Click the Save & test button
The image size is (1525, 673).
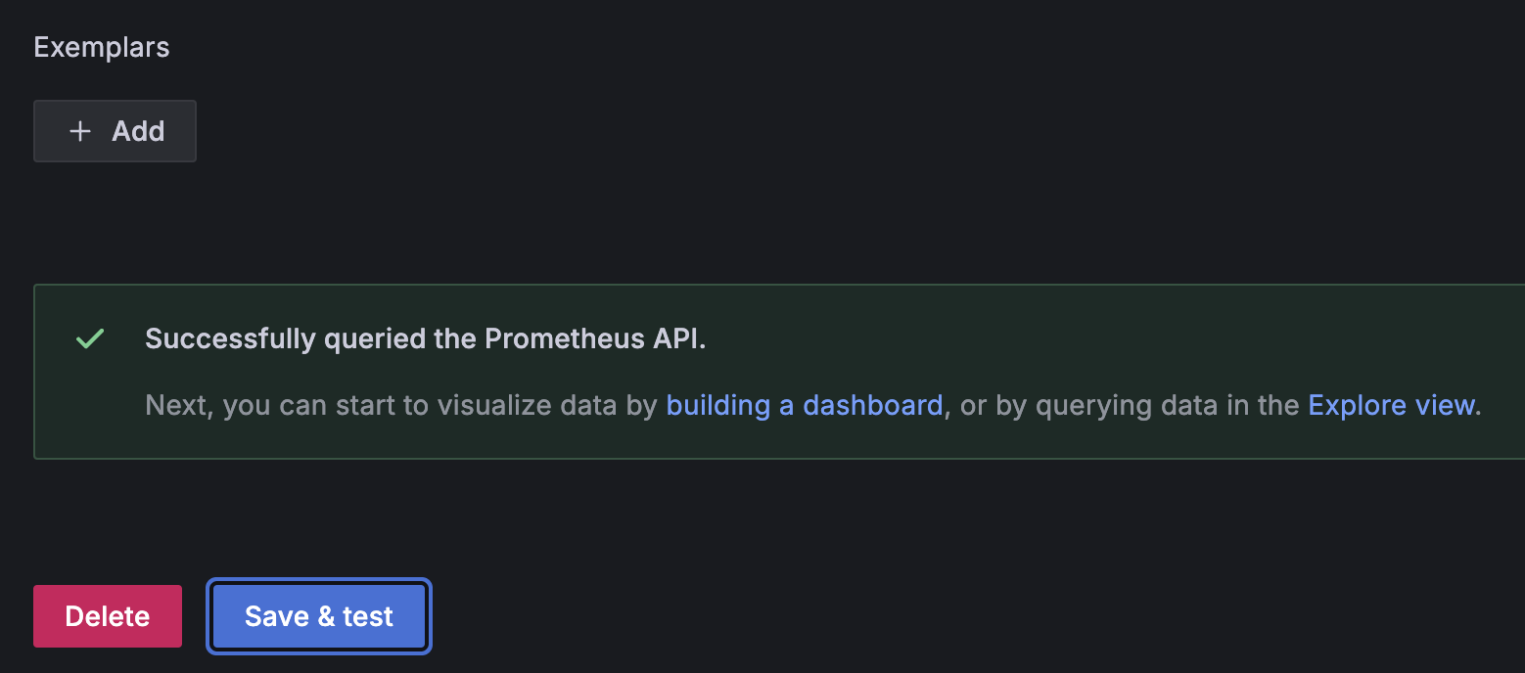[x=319, y=616]
